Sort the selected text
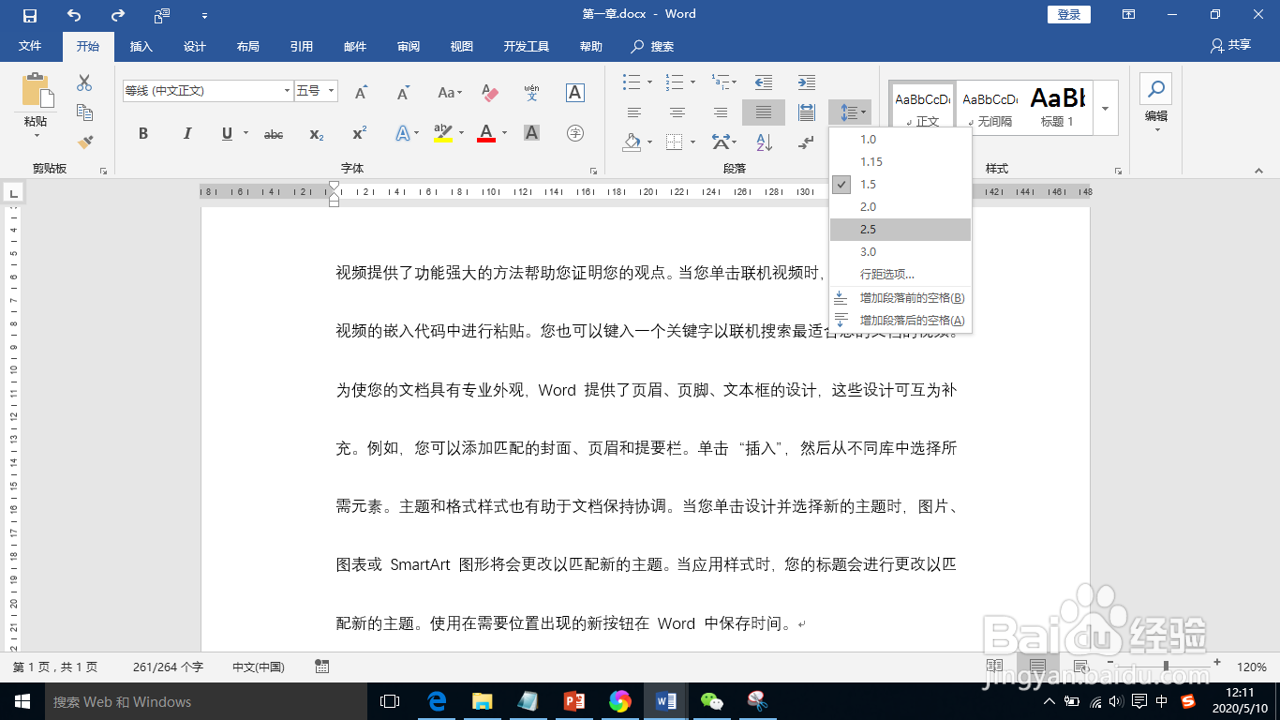Viewport: 1280px width, 720px height. tap(763, 143)
